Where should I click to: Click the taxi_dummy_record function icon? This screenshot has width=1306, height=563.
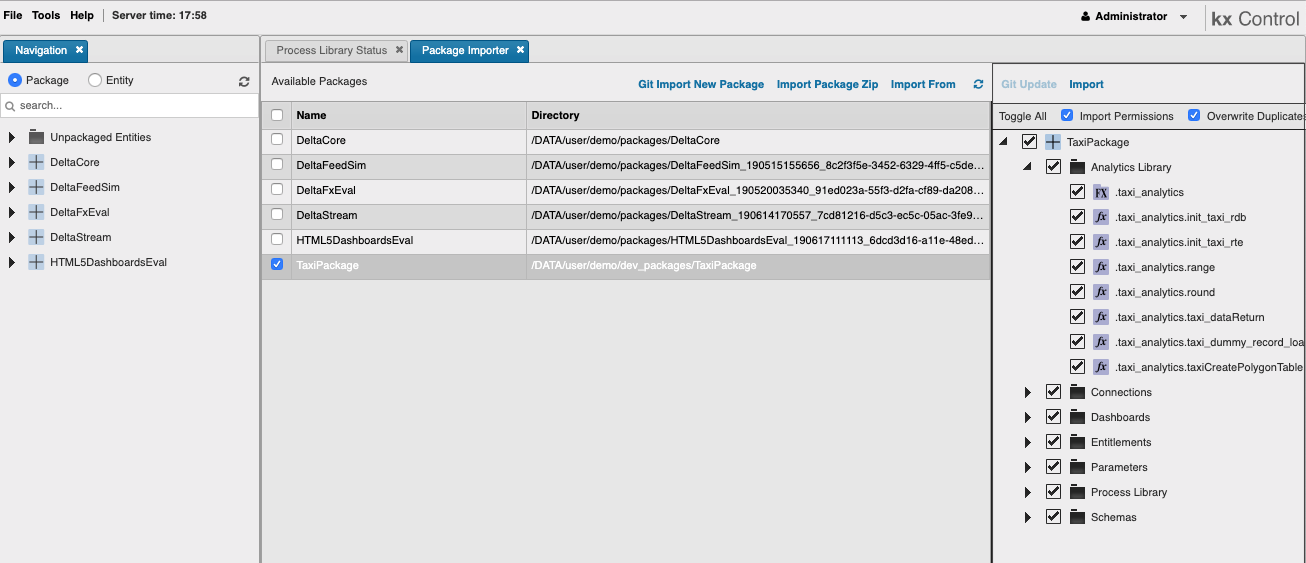[x=1101, y=342]
